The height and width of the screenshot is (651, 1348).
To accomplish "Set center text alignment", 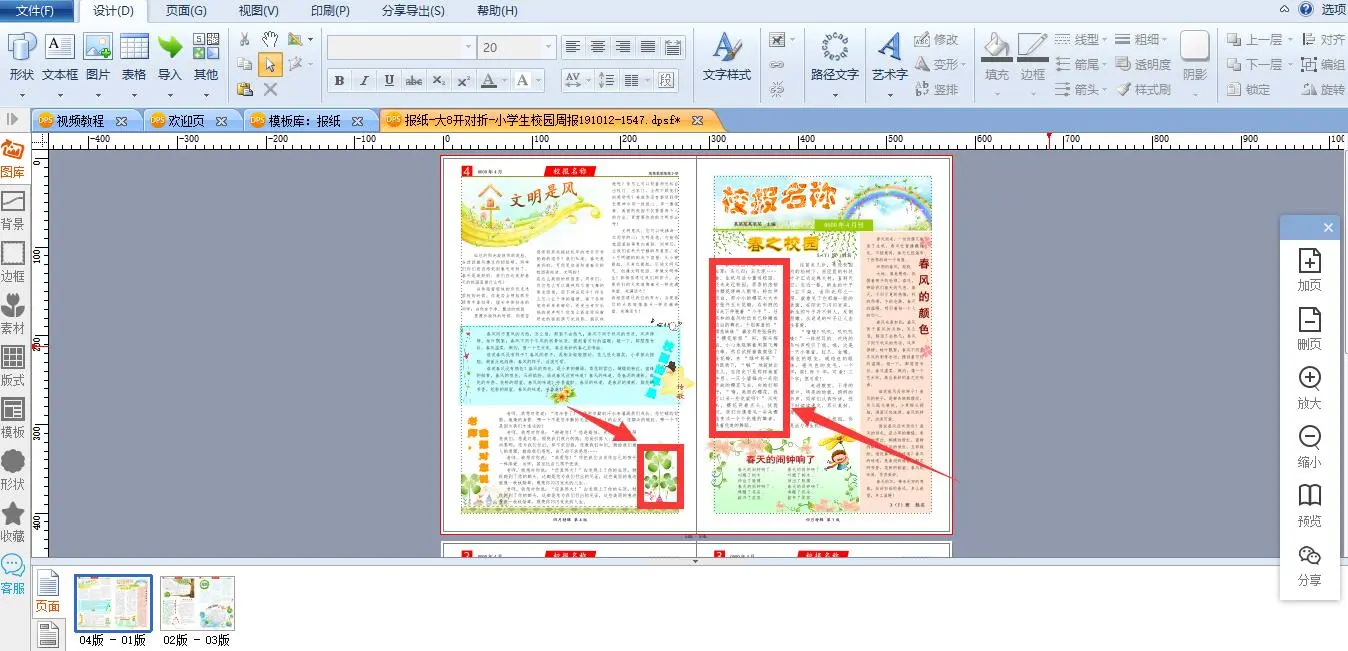I will [598, 47].
